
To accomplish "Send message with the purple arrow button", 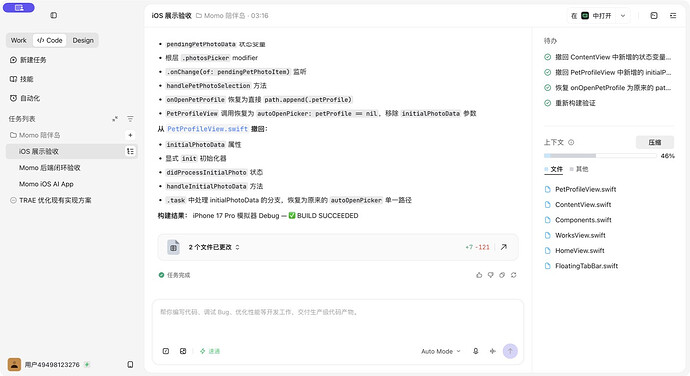I will pos(510,351).
